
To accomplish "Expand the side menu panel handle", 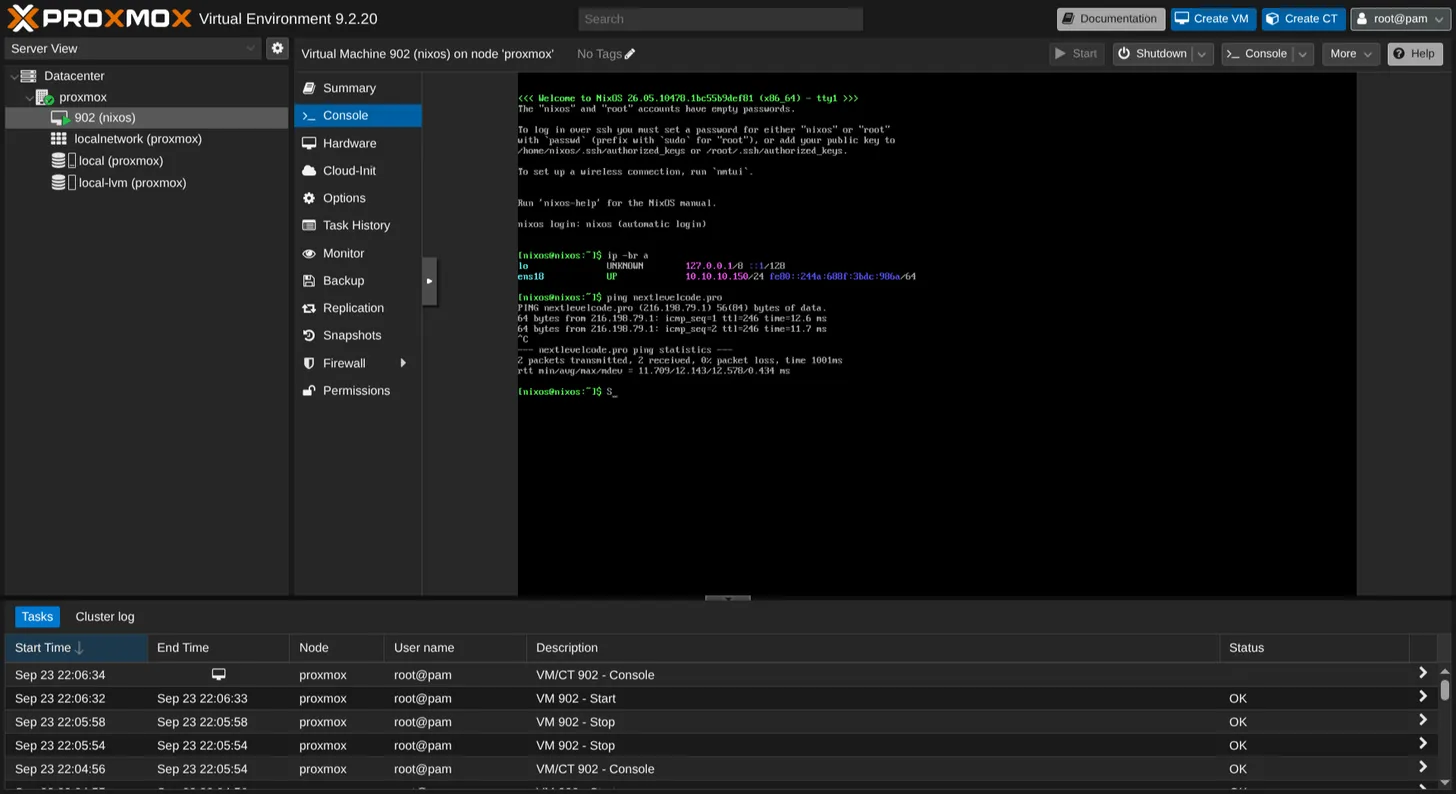I will 429,281.
